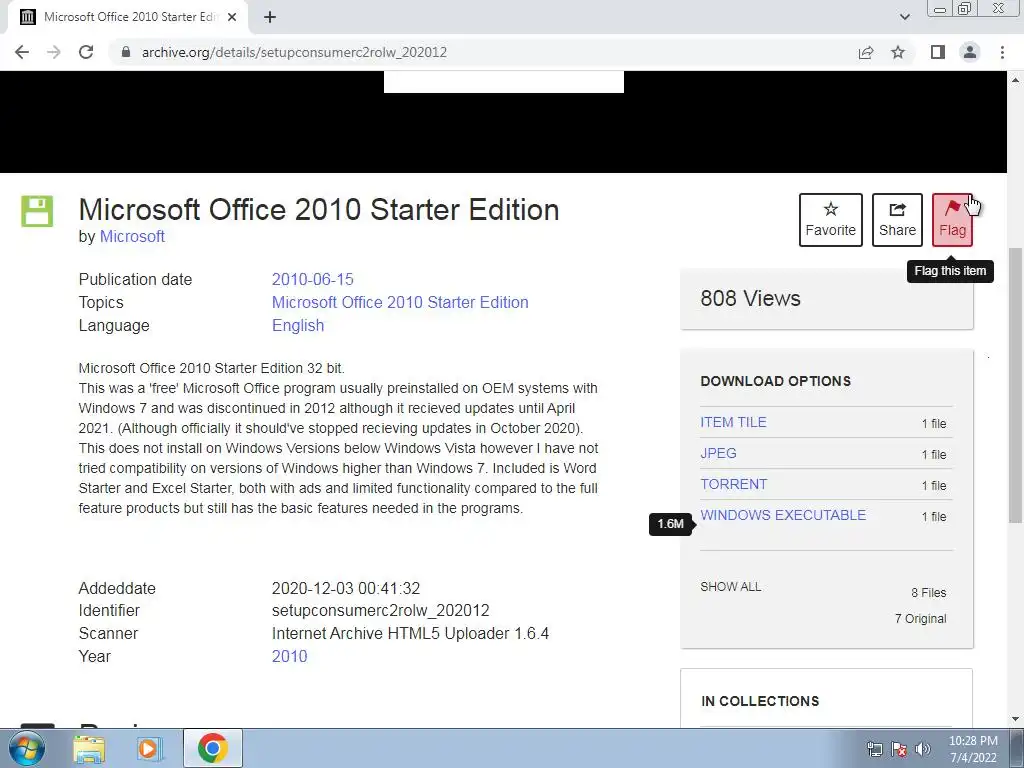1024x768 pixels.
Task: Open the 2010 year link
Action: (x=289, y=656)
